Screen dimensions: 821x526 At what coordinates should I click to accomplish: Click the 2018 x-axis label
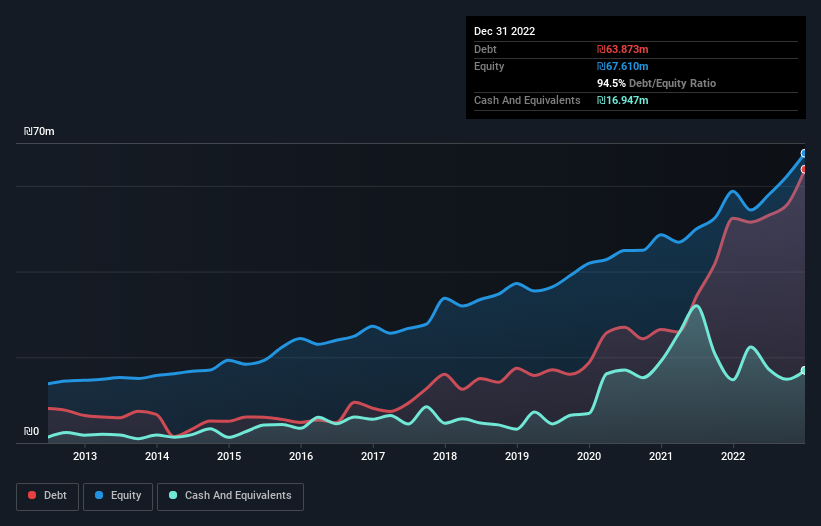coord(445,456)
